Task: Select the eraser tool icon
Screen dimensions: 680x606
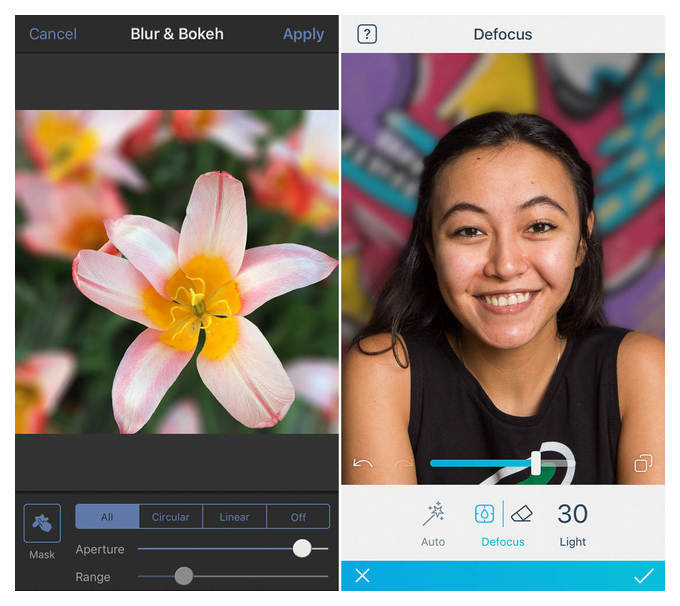Action: click(522, 514)
